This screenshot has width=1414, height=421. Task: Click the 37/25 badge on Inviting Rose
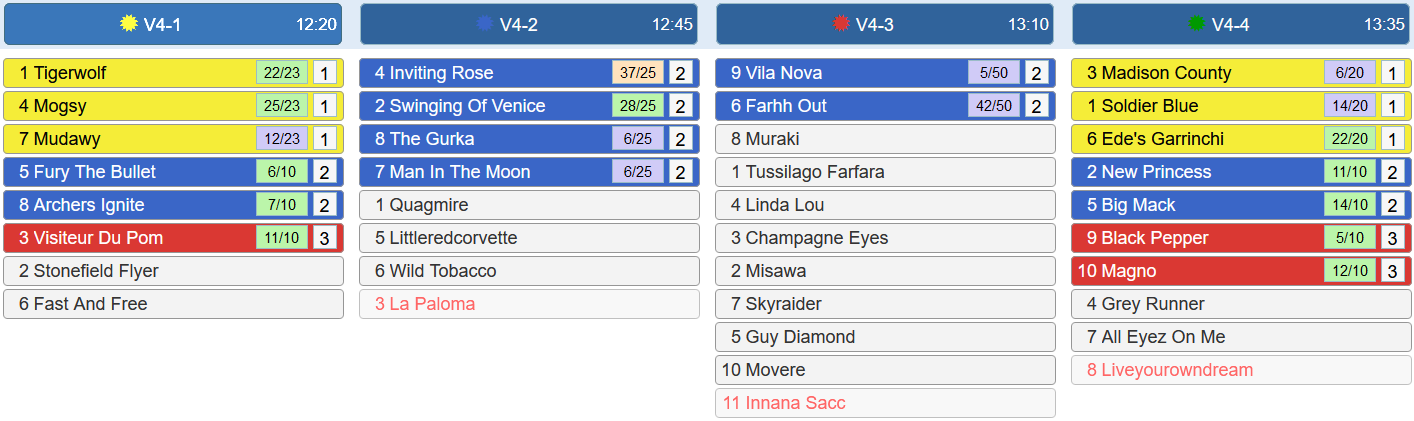[638, 73]
